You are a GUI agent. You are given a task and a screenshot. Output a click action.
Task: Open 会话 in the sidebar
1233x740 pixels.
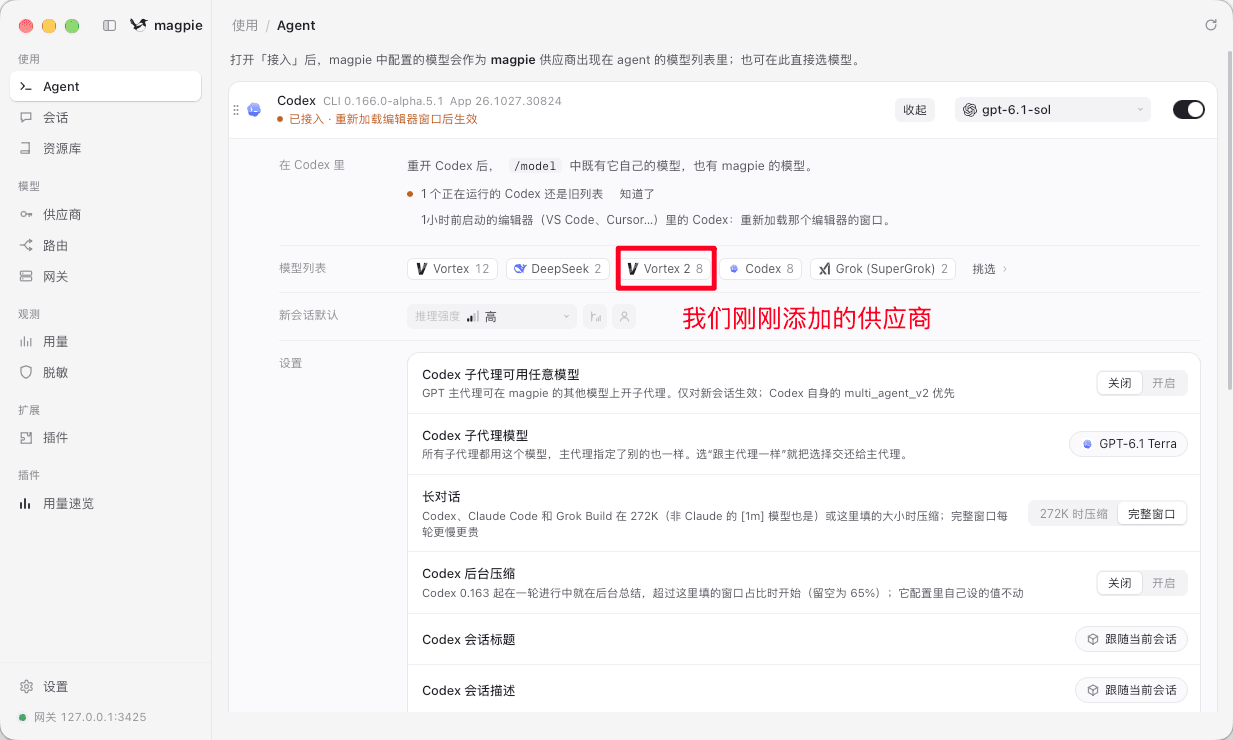pos(105,118)
